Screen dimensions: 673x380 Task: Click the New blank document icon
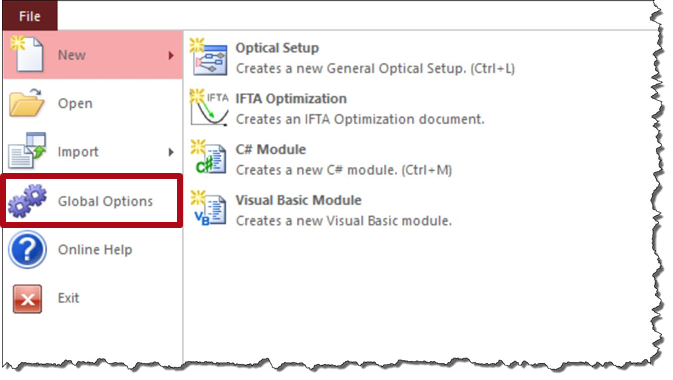tap(27, 54)
